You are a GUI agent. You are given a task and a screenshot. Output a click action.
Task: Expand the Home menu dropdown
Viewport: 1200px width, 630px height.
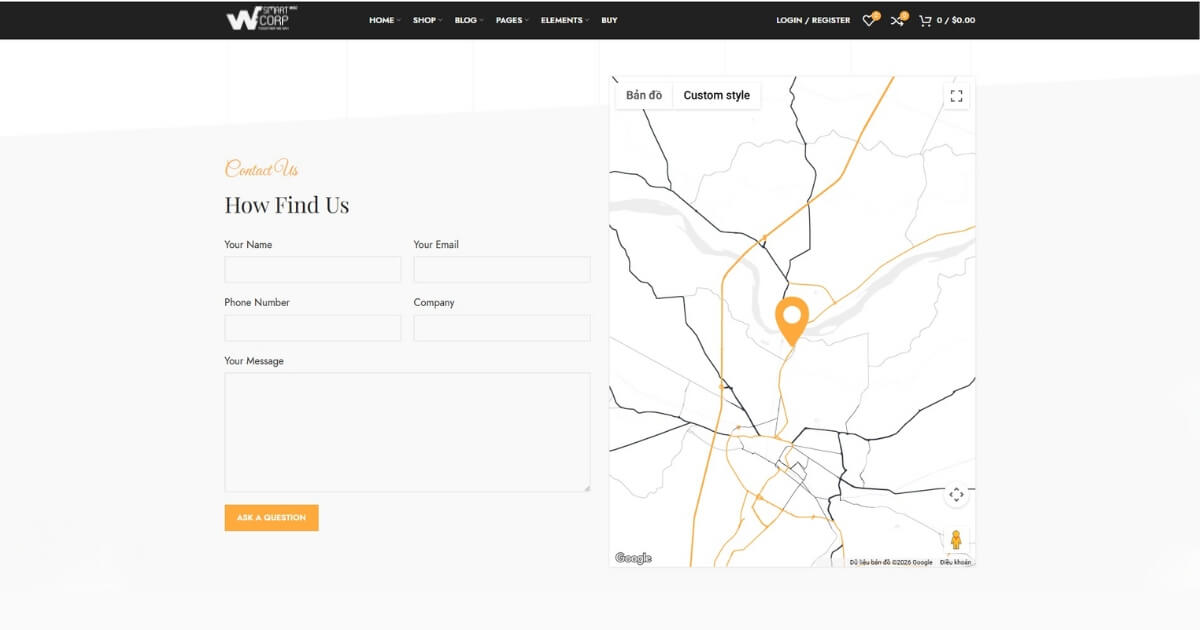[x=384, y=20]
